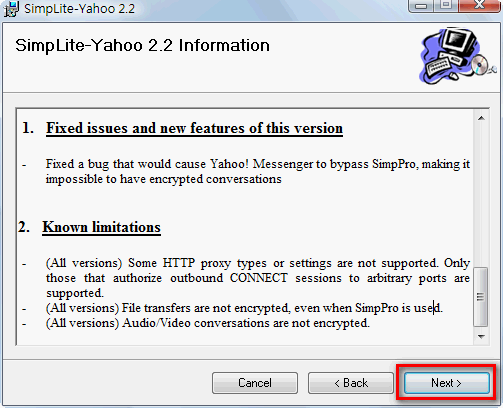Click the Yahoo! Messenger bypass bug text

[x=258, y=171]
